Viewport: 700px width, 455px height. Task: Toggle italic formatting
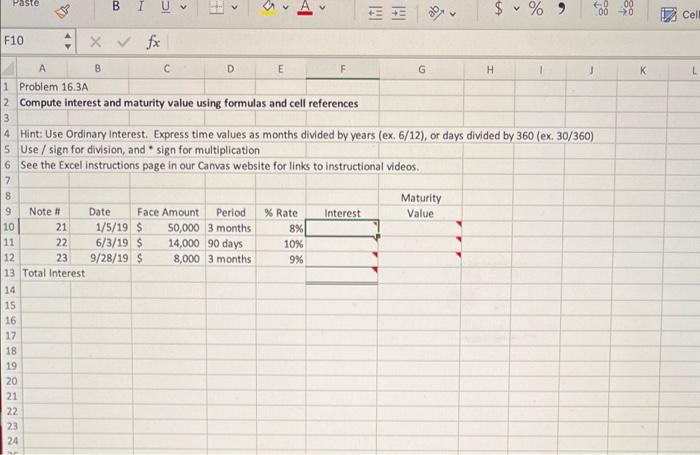click(x=141, y=6)
